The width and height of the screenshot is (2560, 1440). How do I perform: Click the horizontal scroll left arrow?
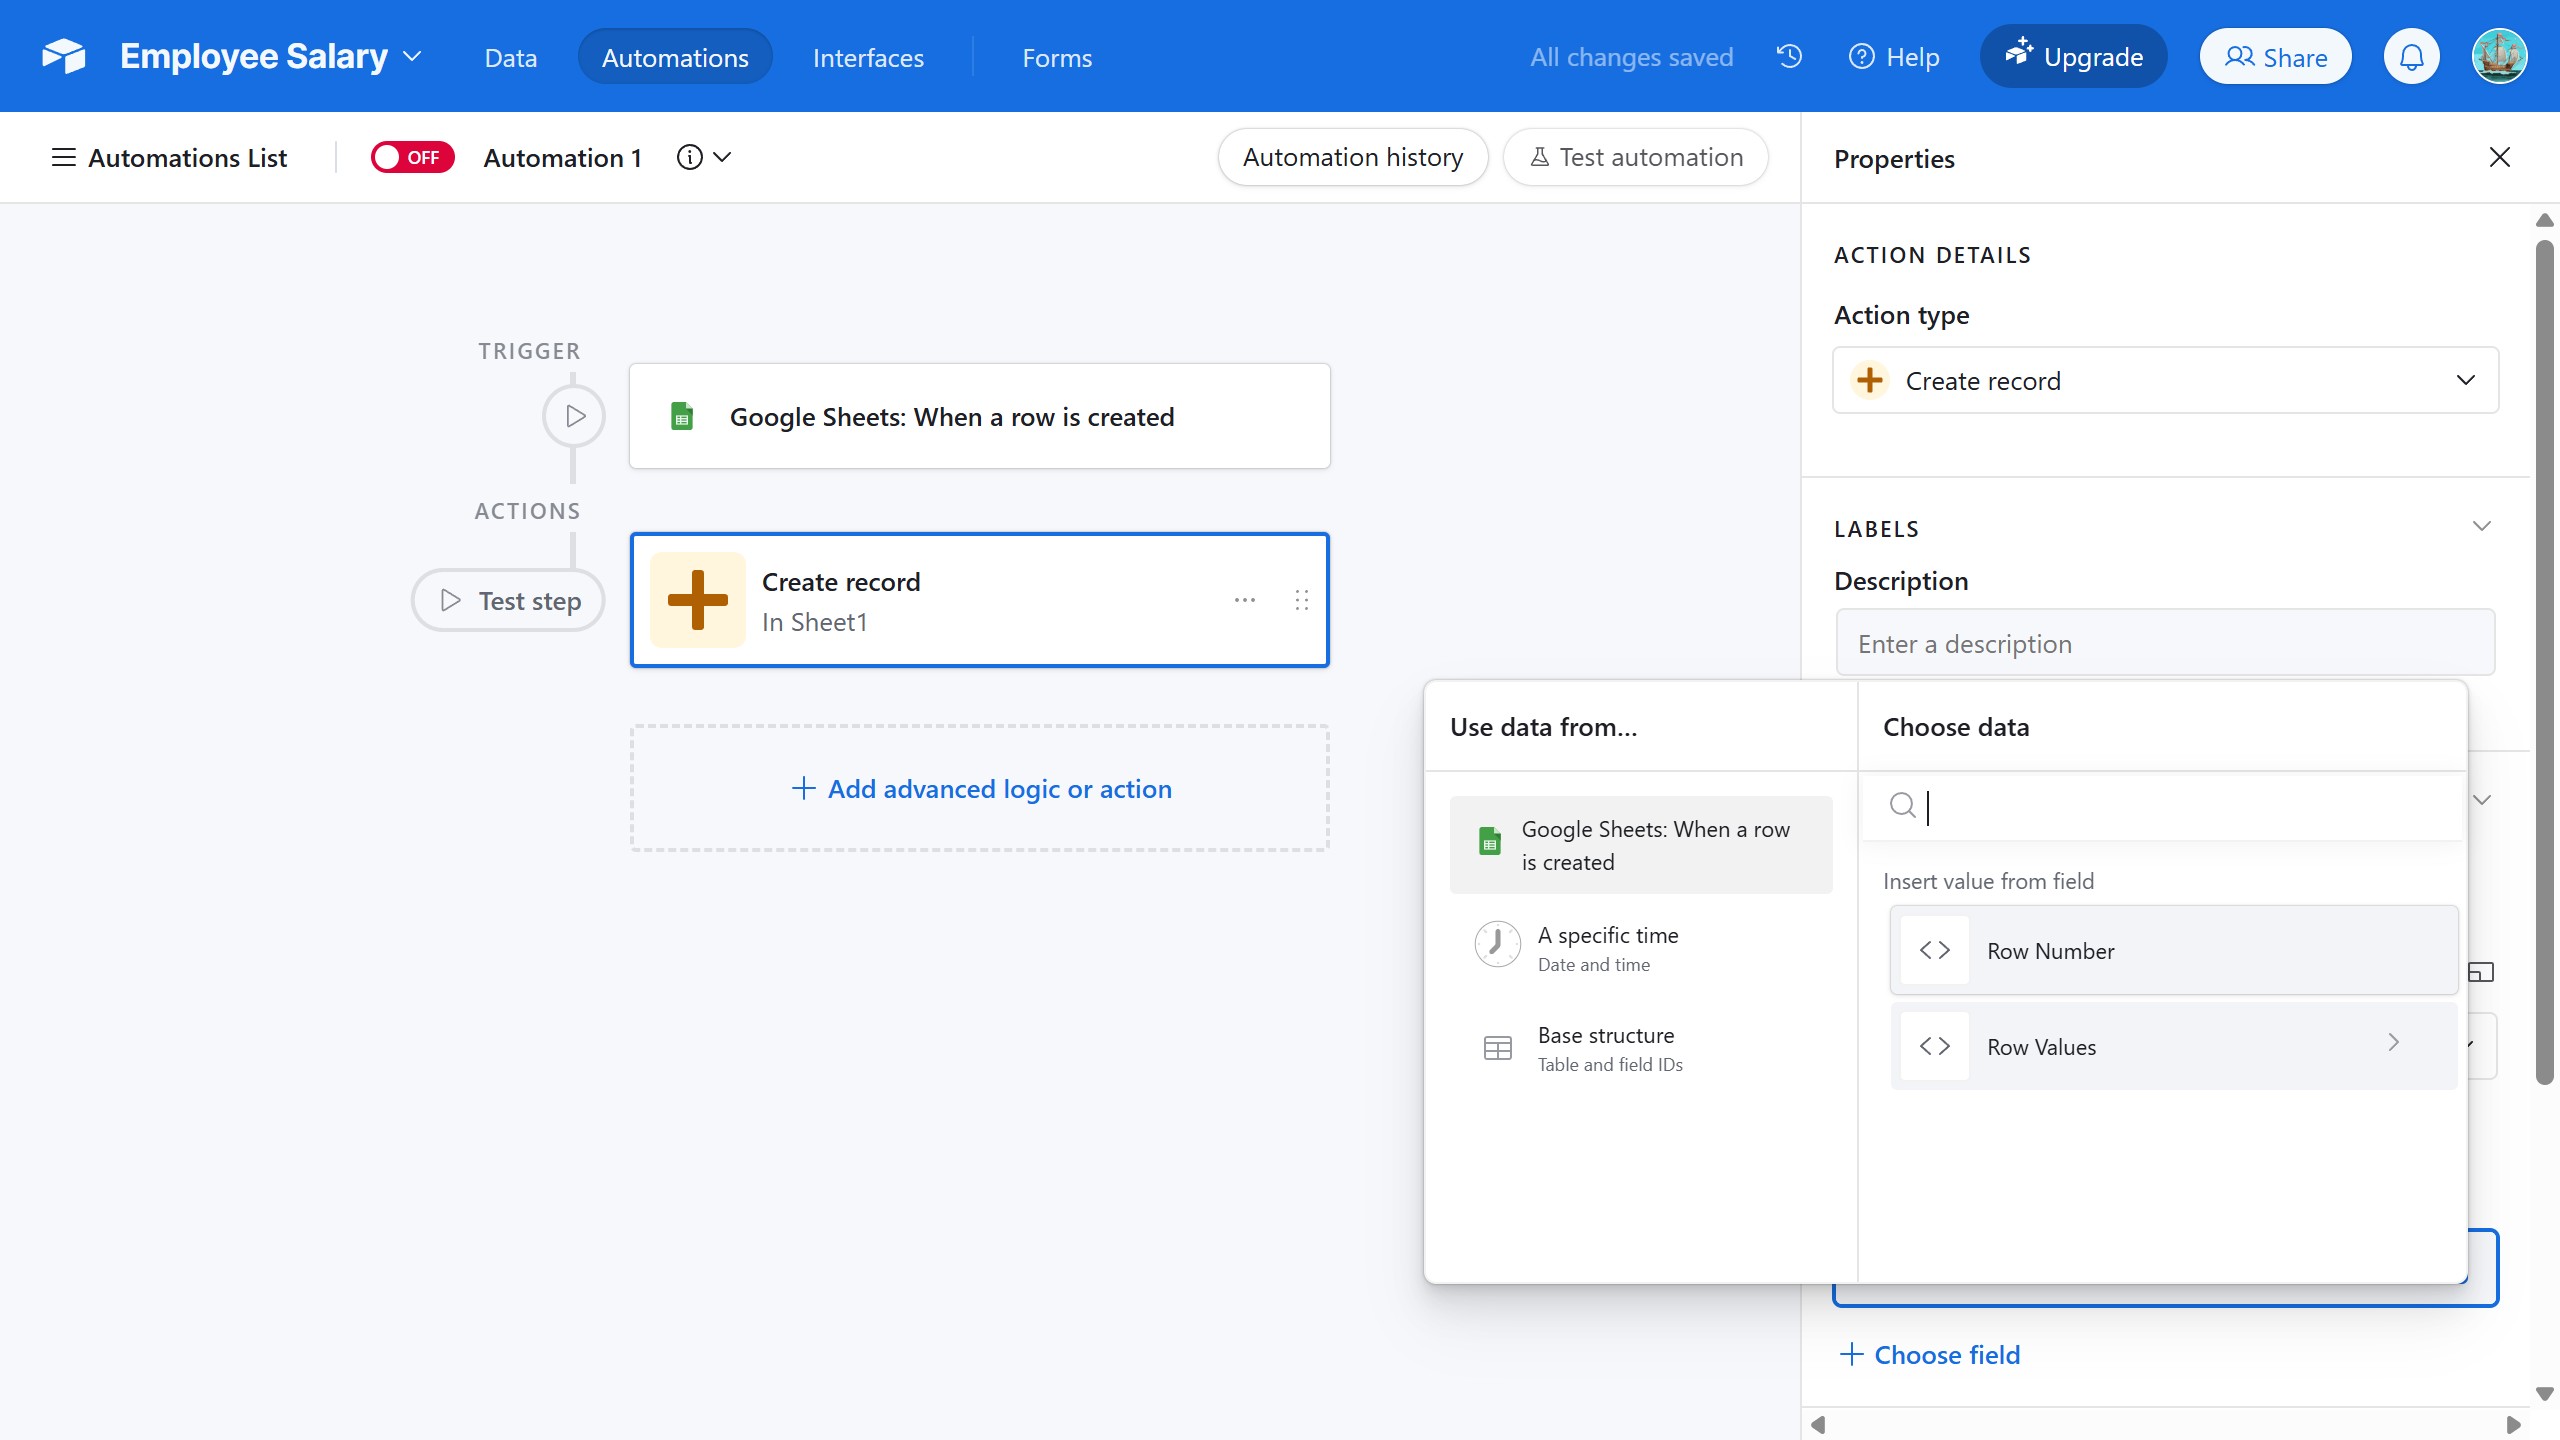pos(1819,1424)
